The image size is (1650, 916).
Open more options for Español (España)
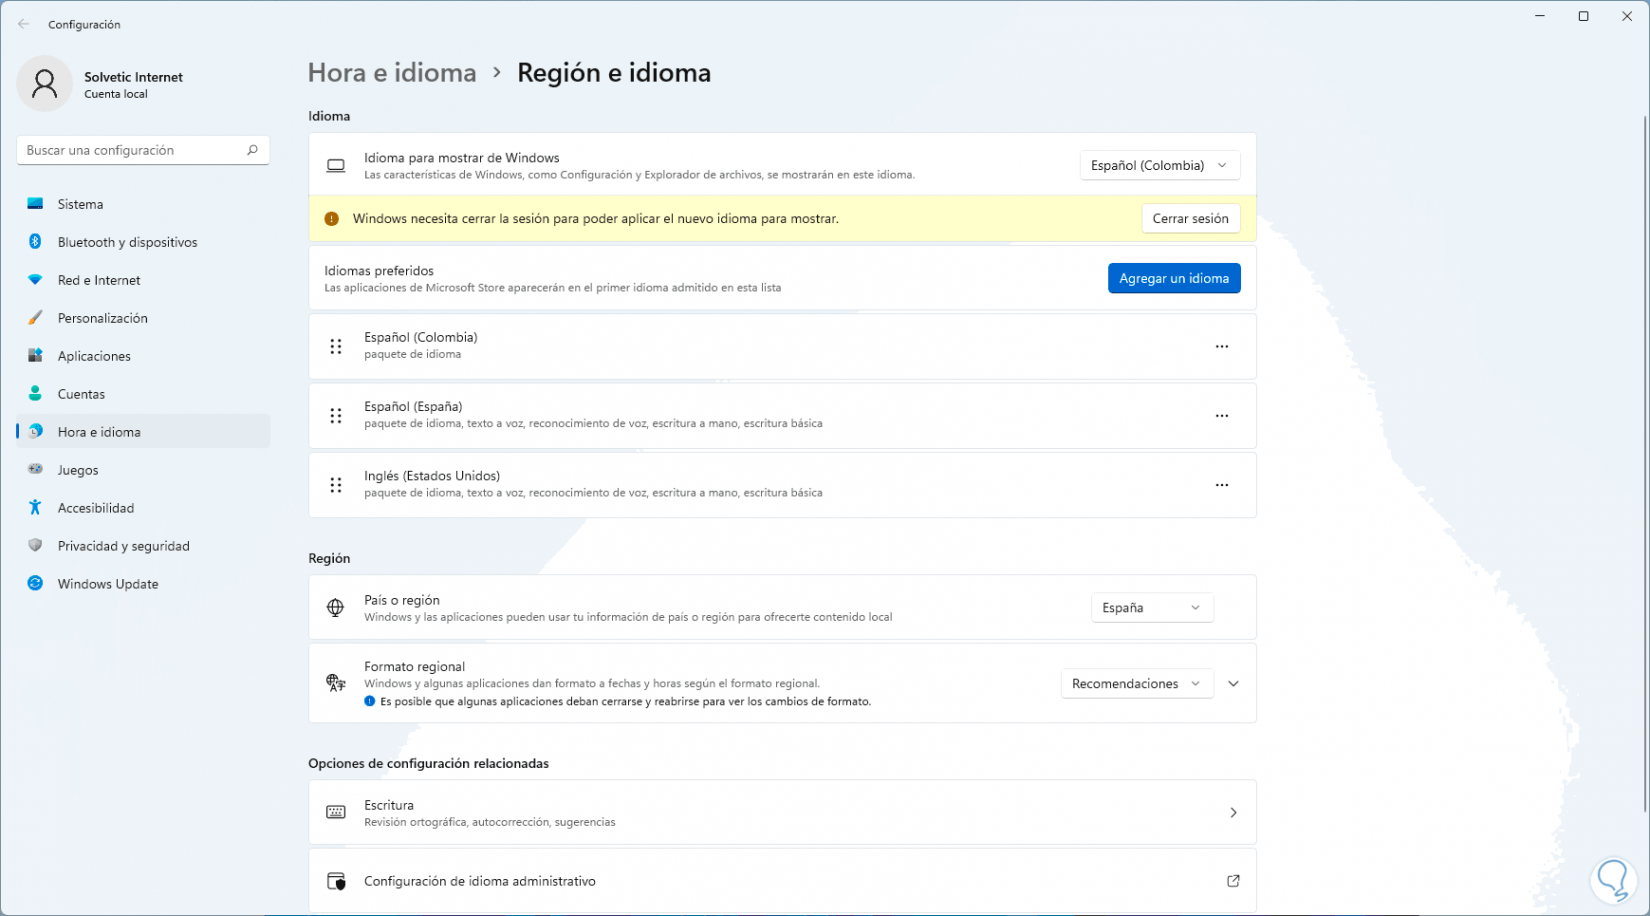1222,415
